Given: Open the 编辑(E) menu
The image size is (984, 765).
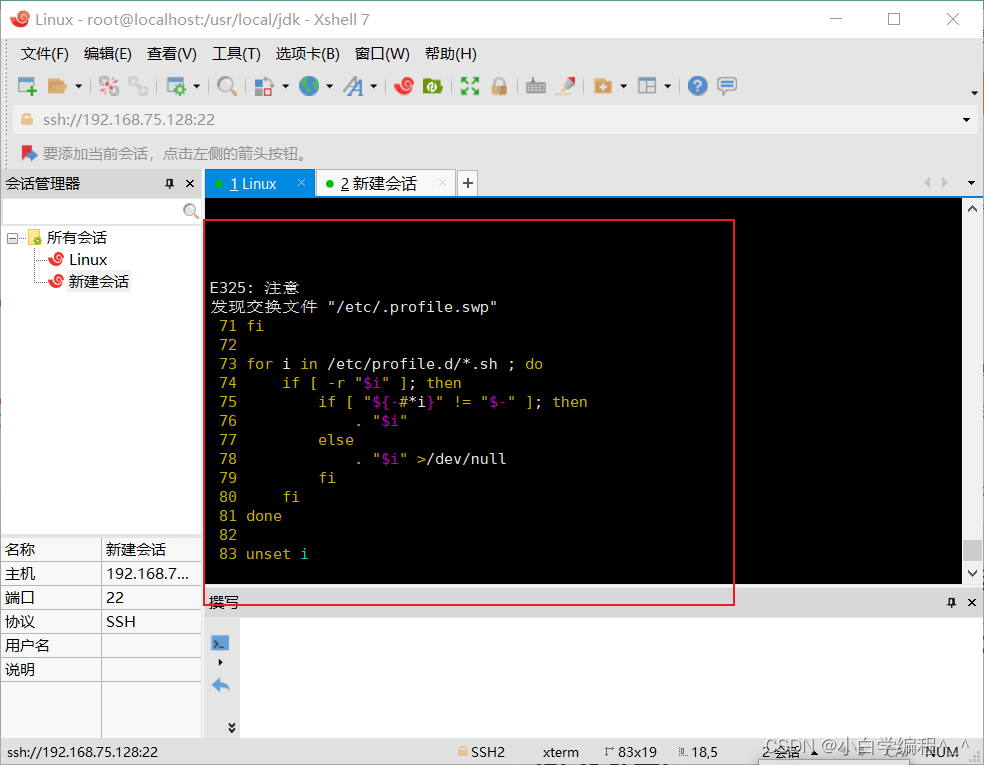Looking at the screenshot, I should tap(108, 54).
